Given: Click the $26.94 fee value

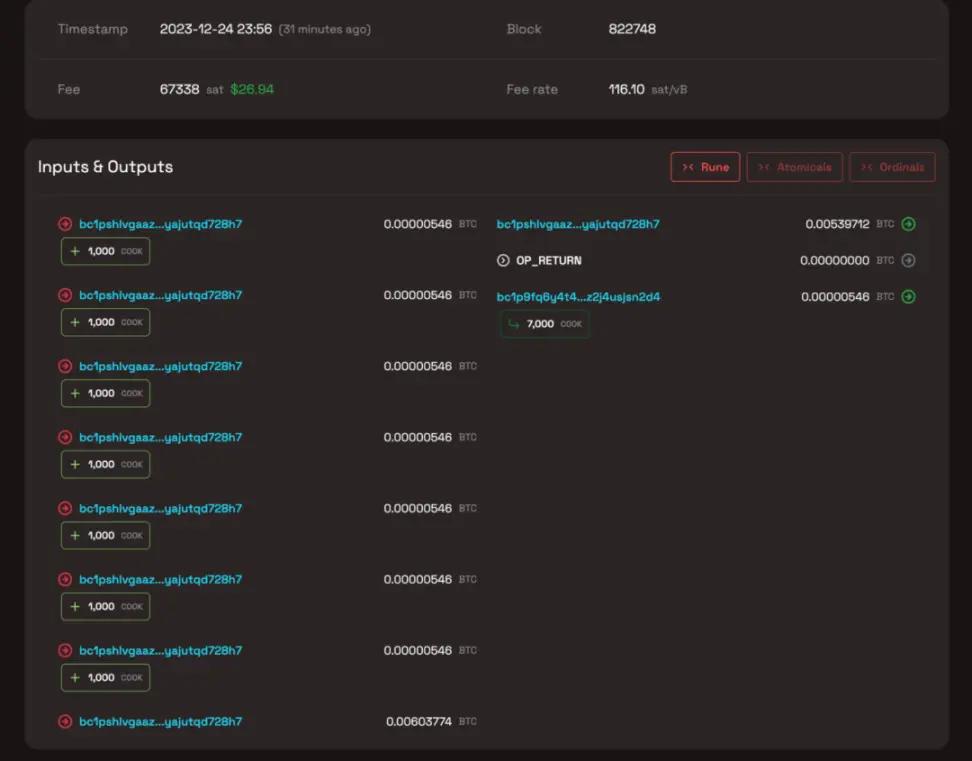Looking at the screenshot, I should point(252,89).
